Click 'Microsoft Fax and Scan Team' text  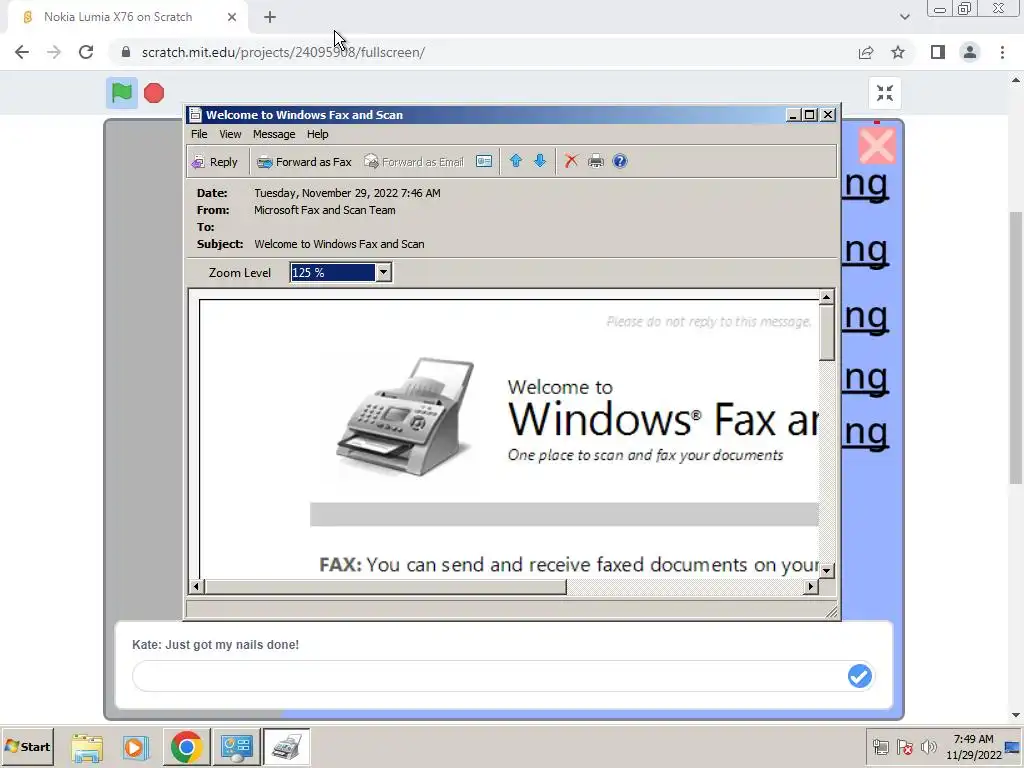pyautogui.click(x=325, y=210)
